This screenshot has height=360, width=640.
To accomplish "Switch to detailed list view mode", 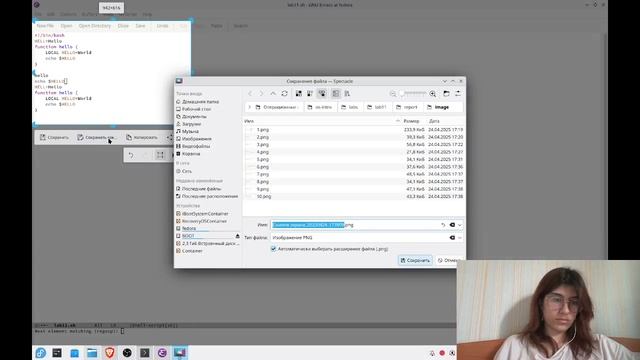I will point(322,93).
